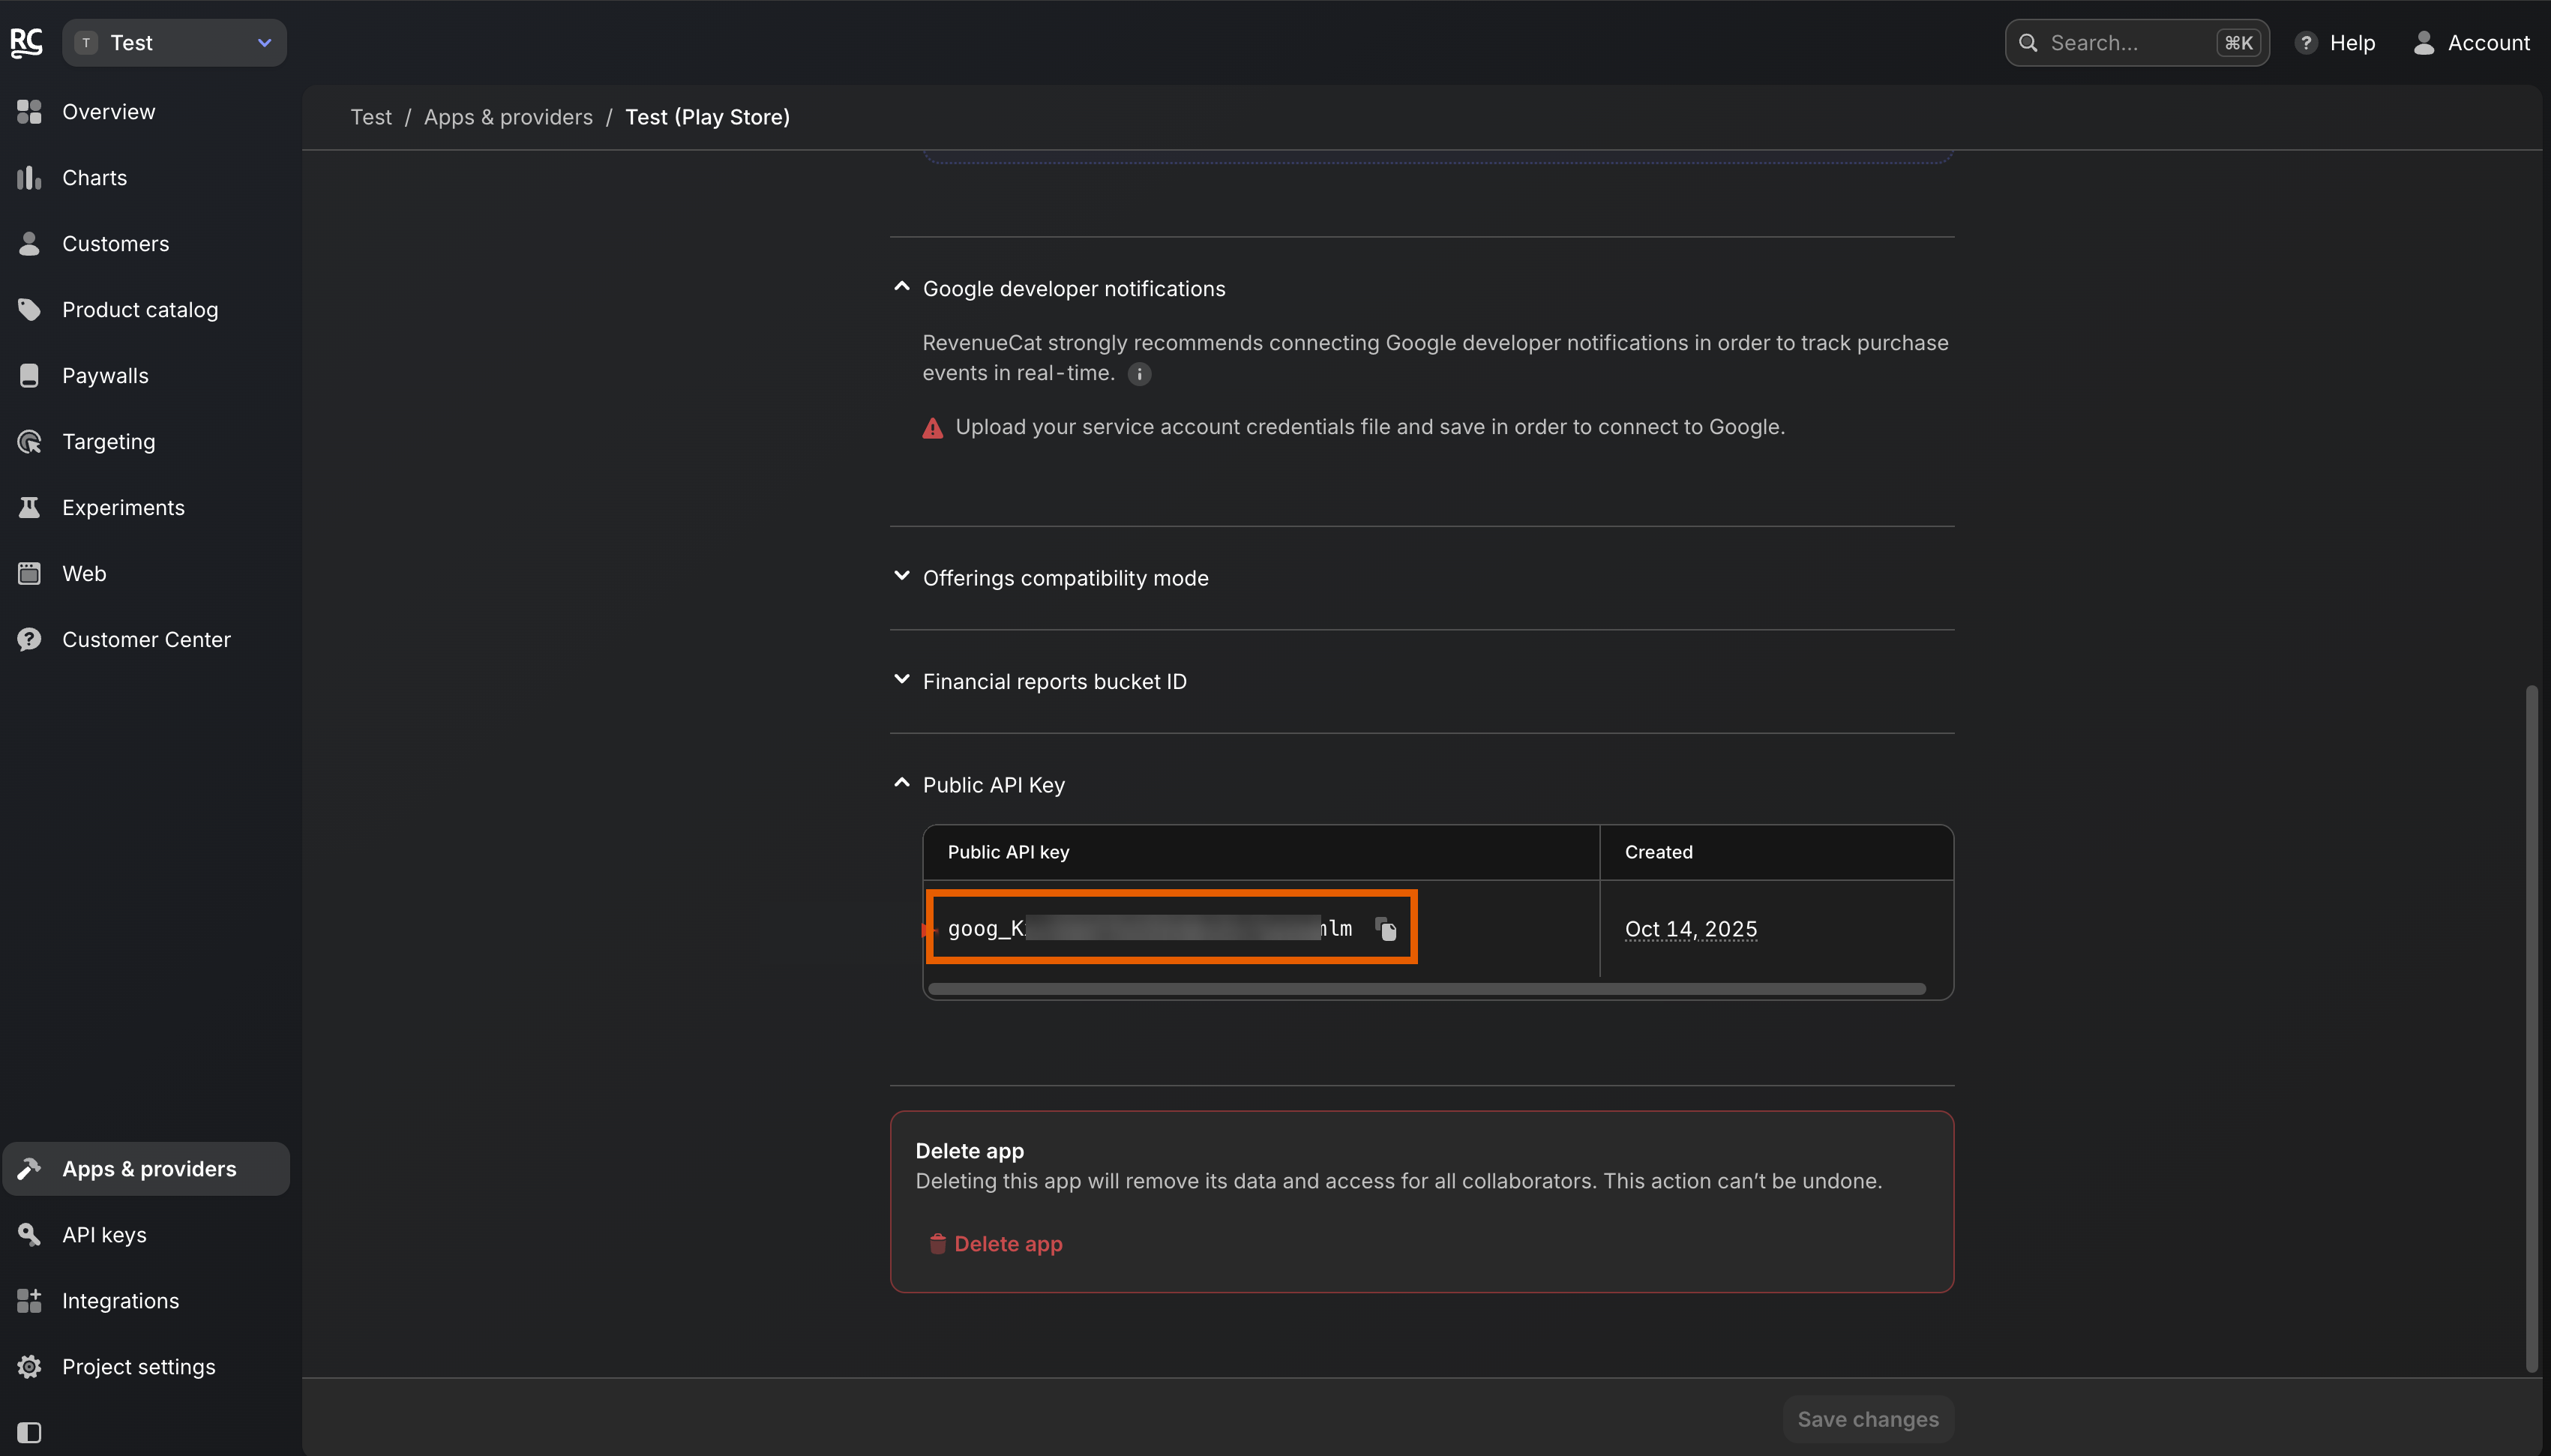Open Paywalls page in sidebar
This screenshot has width=2551, height=1456.
pos(105,376)
